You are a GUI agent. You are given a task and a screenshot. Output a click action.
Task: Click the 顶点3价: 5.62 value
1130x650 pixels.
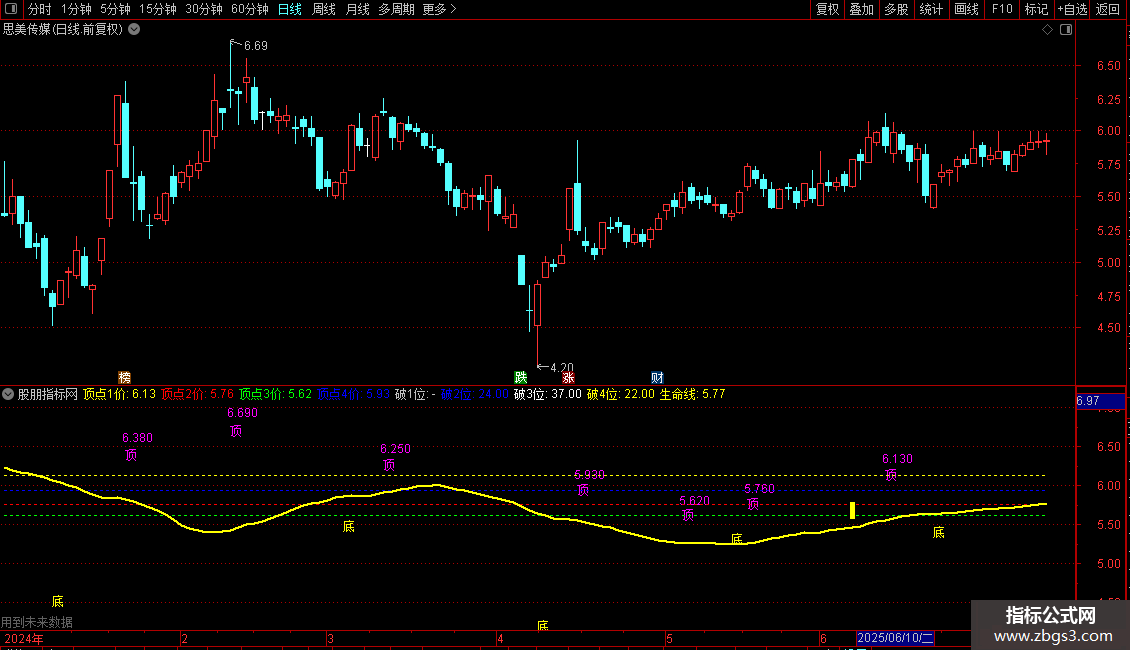[275, 394]
